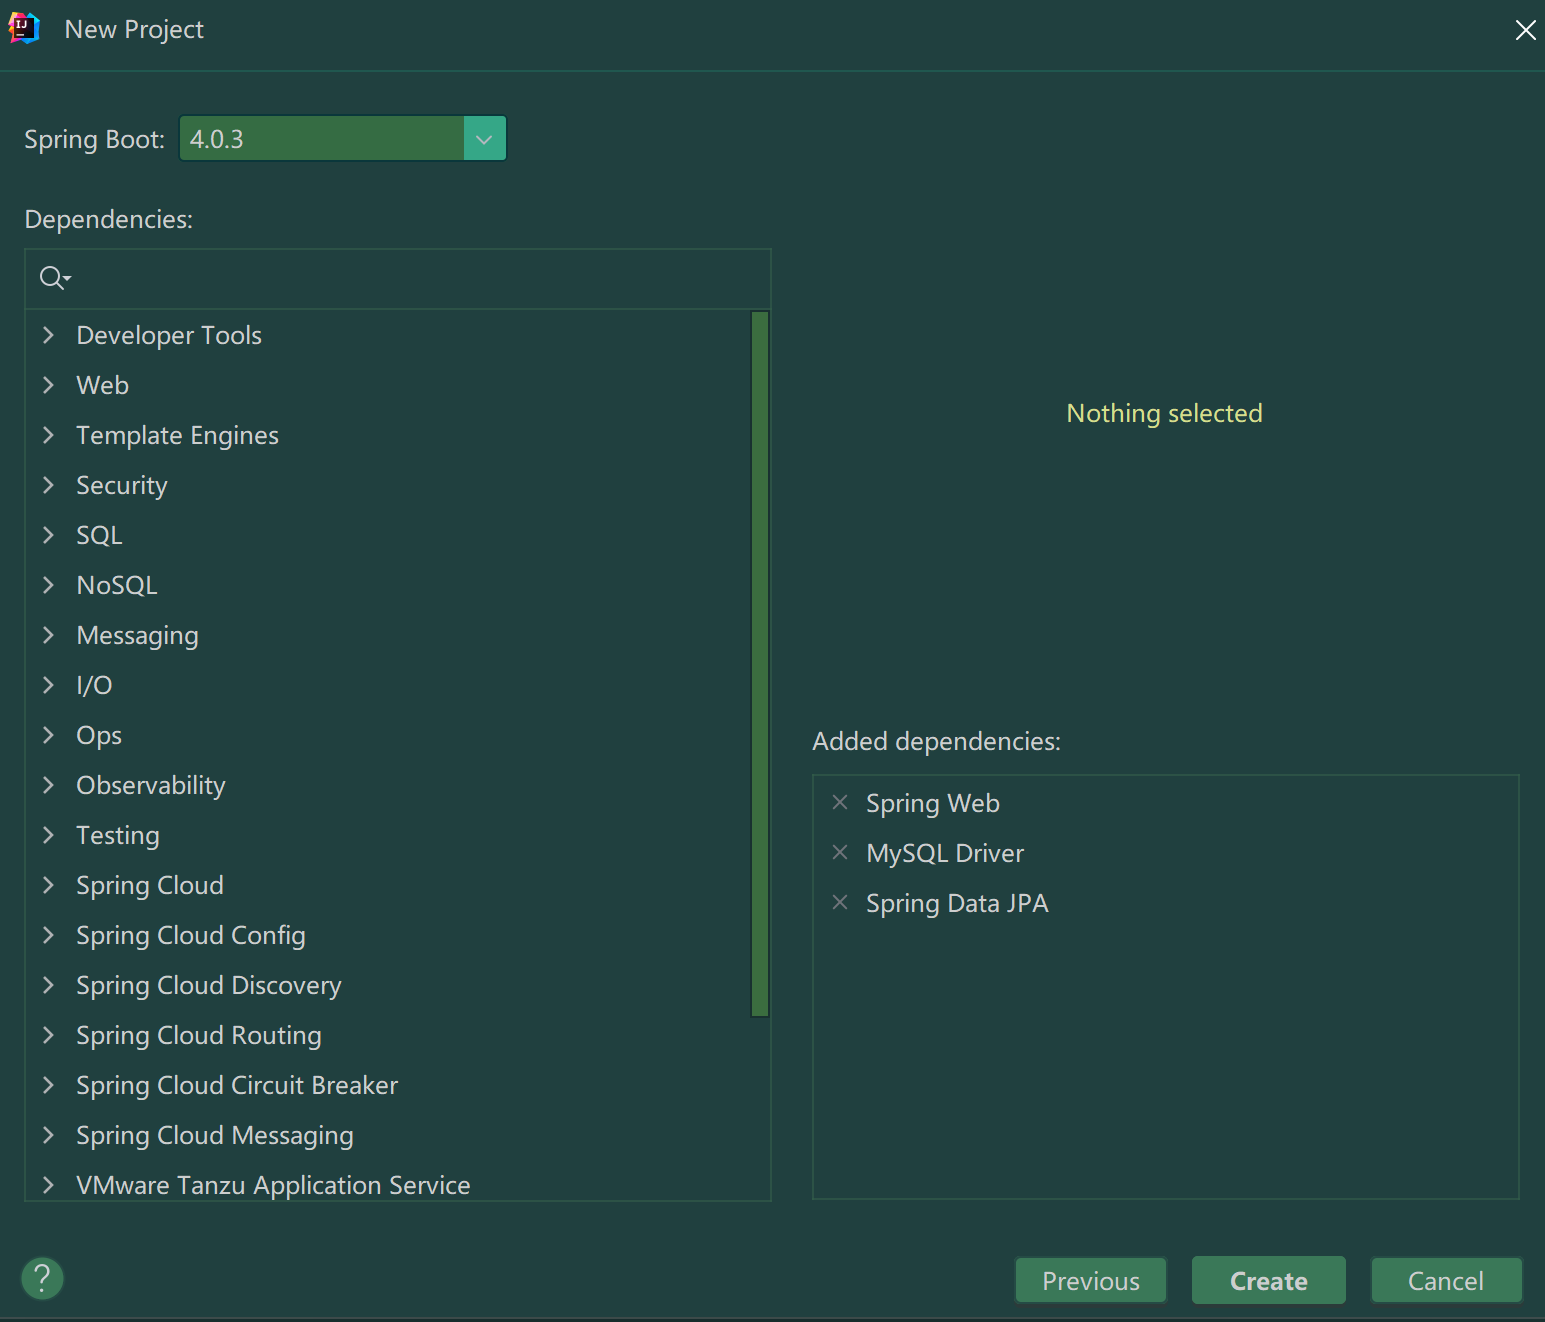The width and height of the screenshot is (1545, 1322).
Task: Select the Template Engines tree row
Action: 388,435
